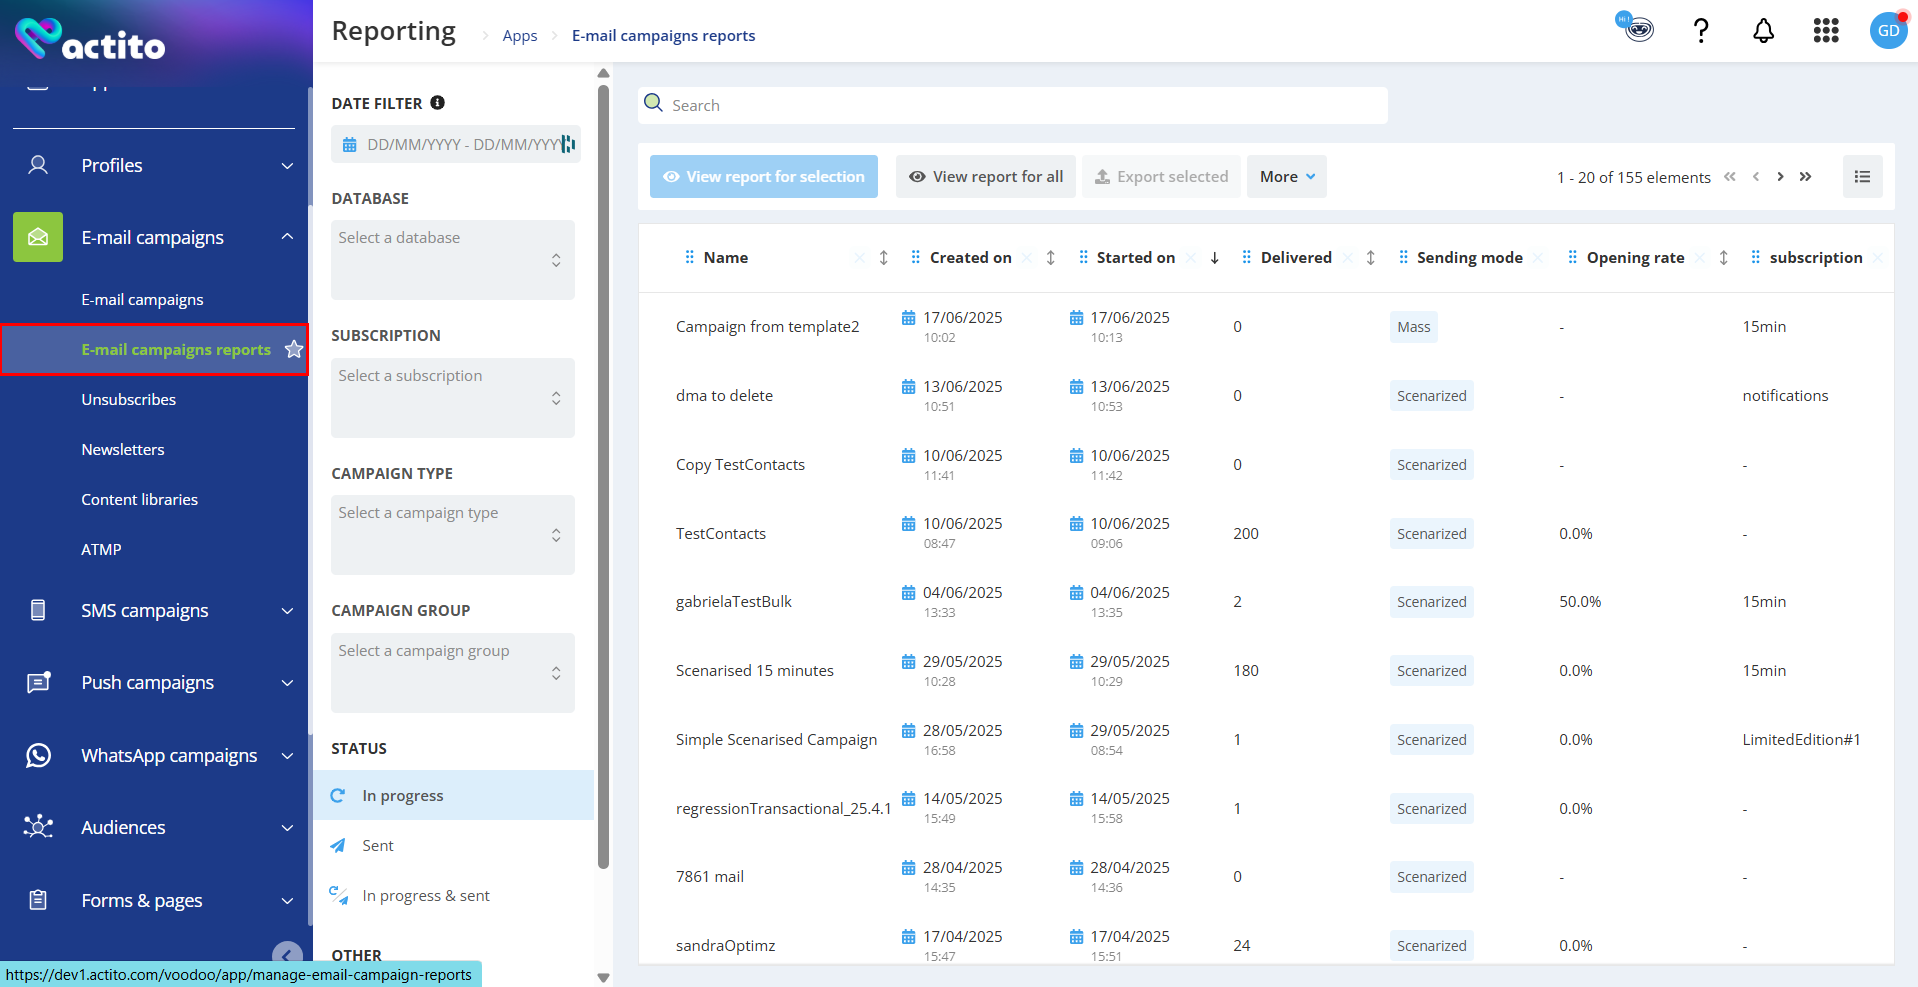Collapse the E-mail campaigns menu chevron
Viewport: 1918px width, 987px height.
tap(287, 237)
